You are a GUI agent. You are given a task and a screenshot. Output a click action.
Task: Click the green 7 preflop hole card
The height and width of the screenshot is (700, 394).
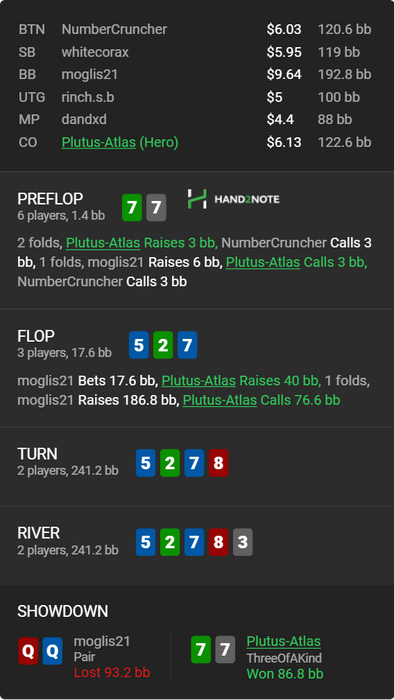(132, 208)
